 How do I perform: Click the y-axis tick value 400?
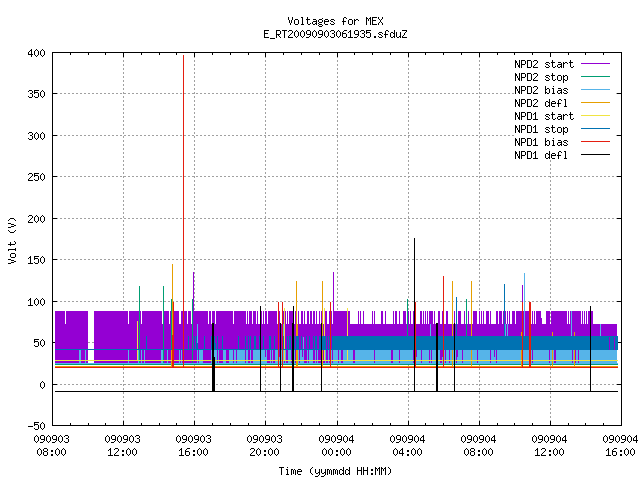(x=36, y=53)
